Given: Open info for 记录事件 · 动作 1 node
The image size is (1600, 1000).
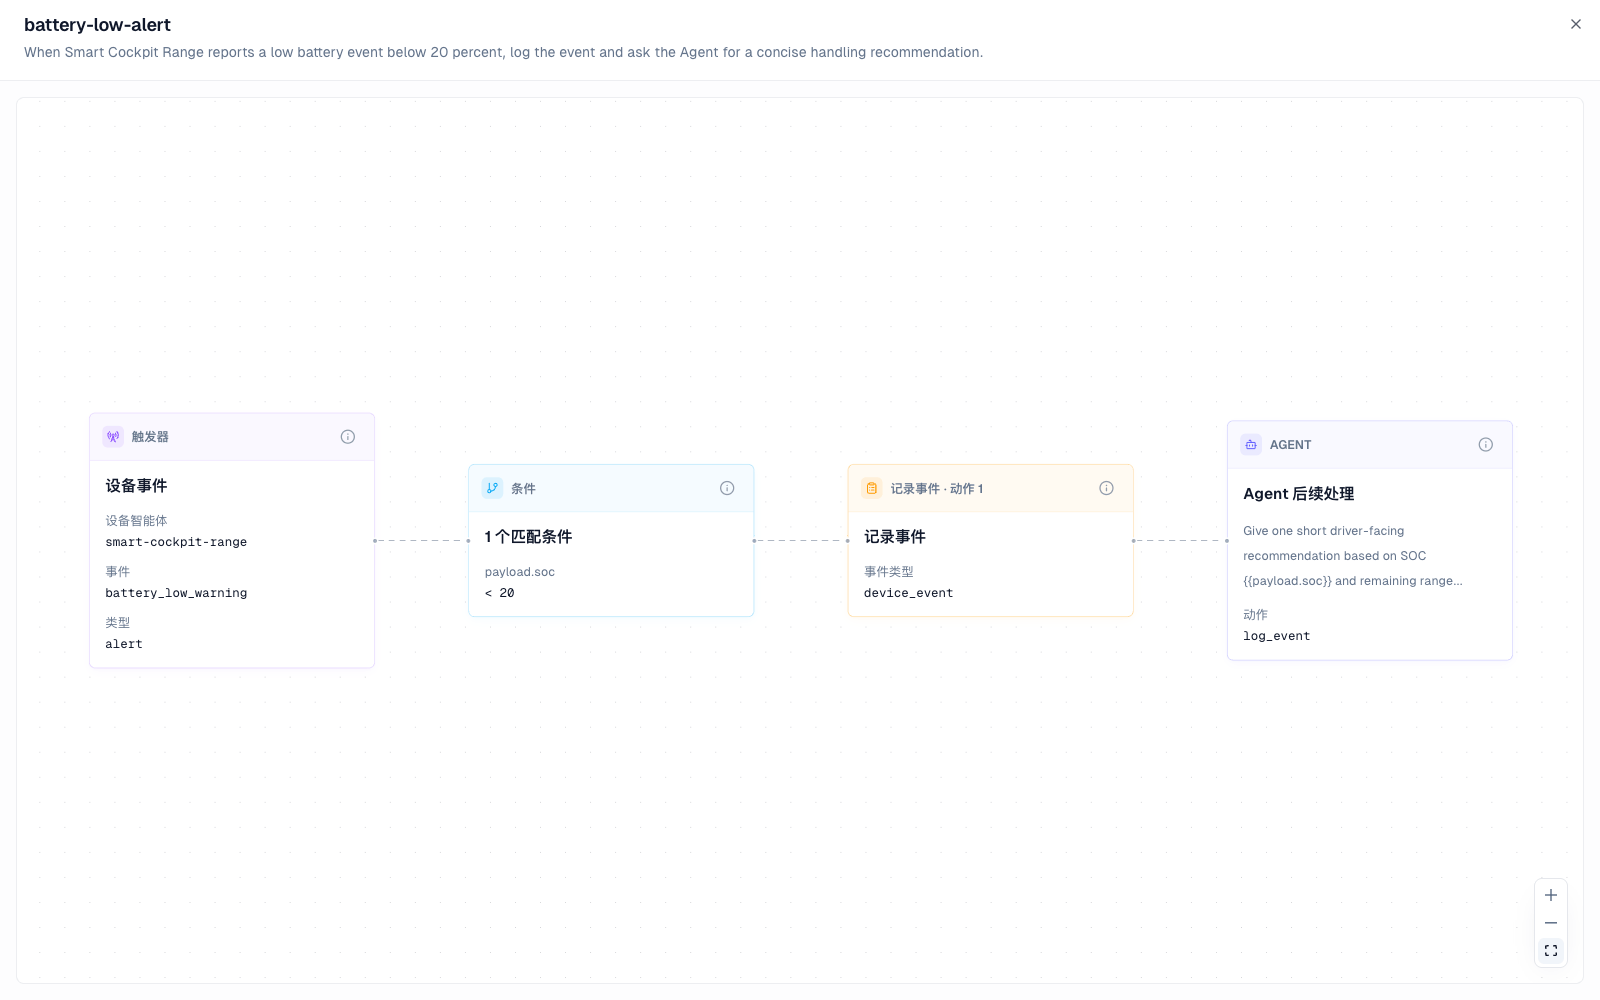Looking at the screenshot, I should click(1106, 488).
